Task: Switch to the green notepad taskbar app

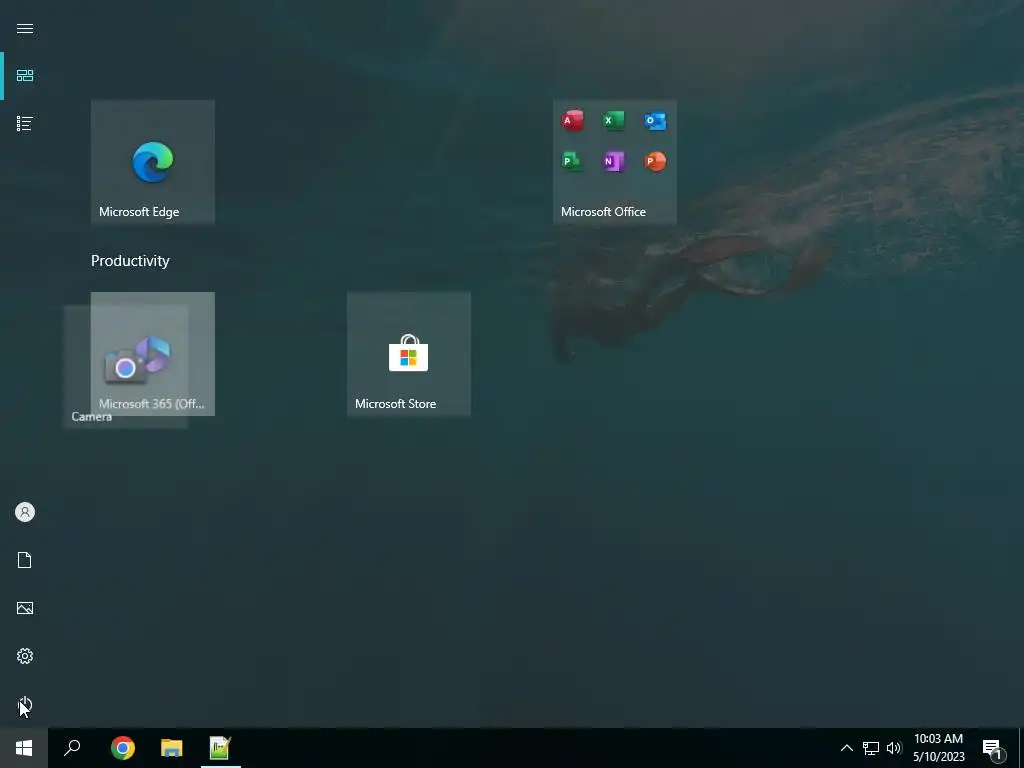Action: (220, 748)
